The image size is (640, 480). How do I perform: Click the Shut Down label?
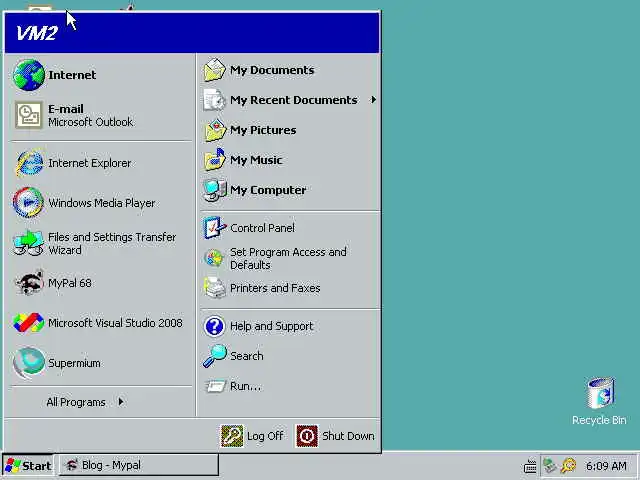(348, 436)
